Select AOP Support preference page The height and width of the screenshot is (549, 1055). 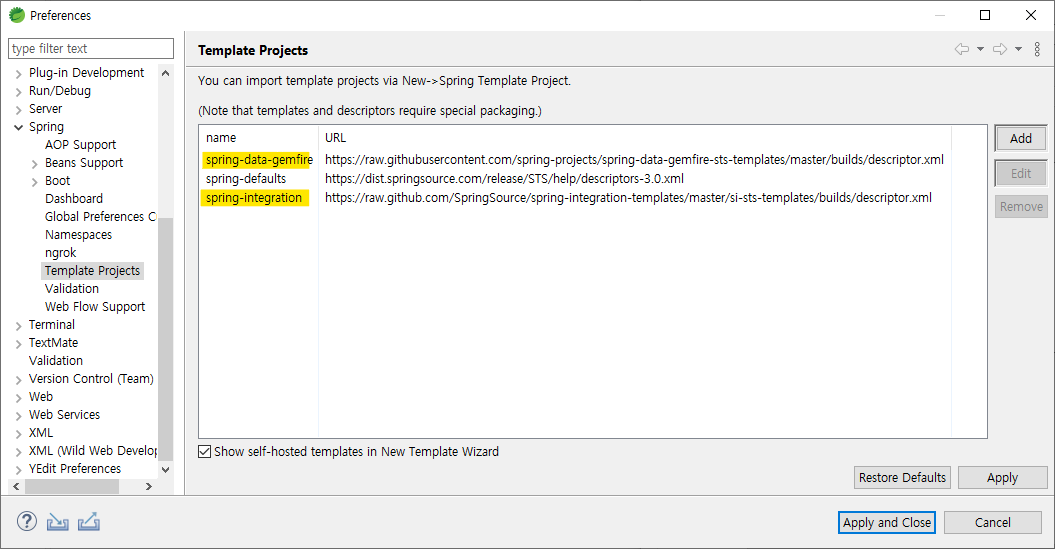80,145
